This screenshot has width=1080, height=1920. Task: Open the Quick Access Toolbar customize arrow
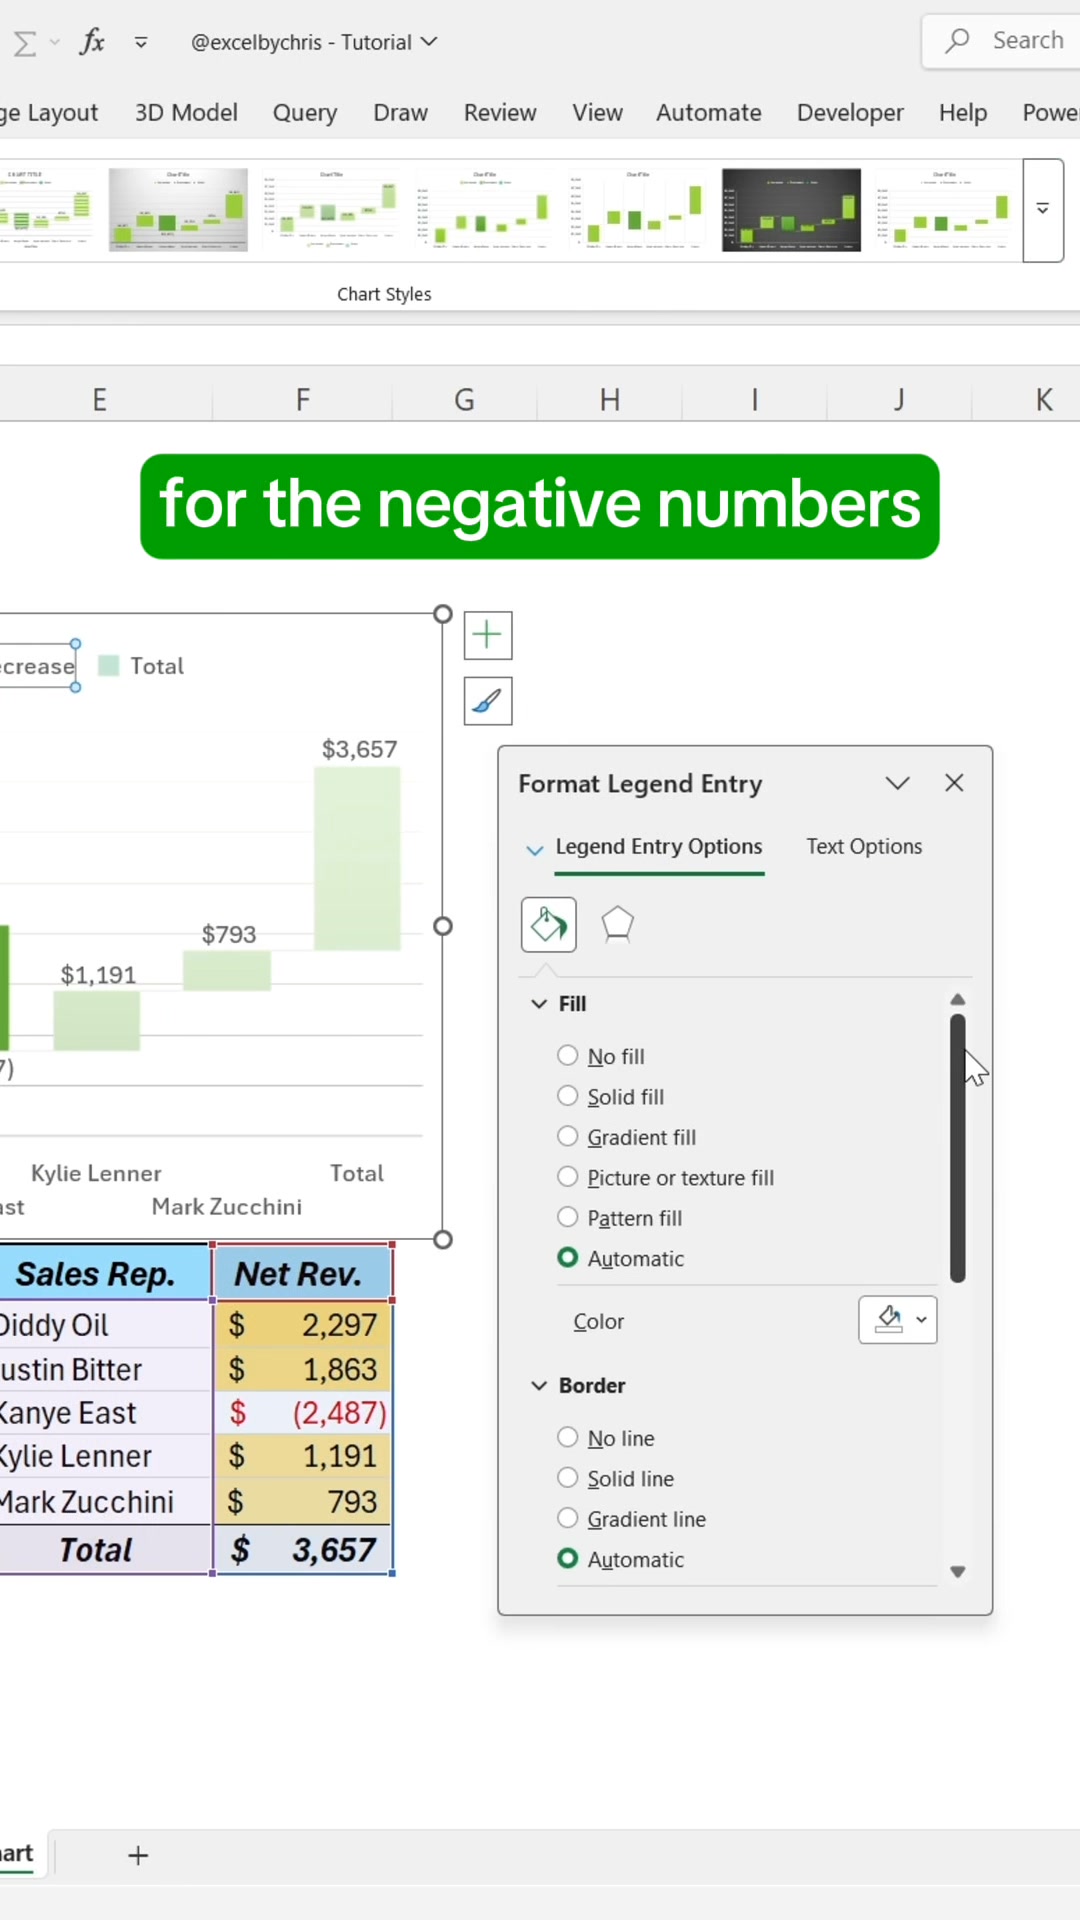pyautogui.click(x=141, y=42)
